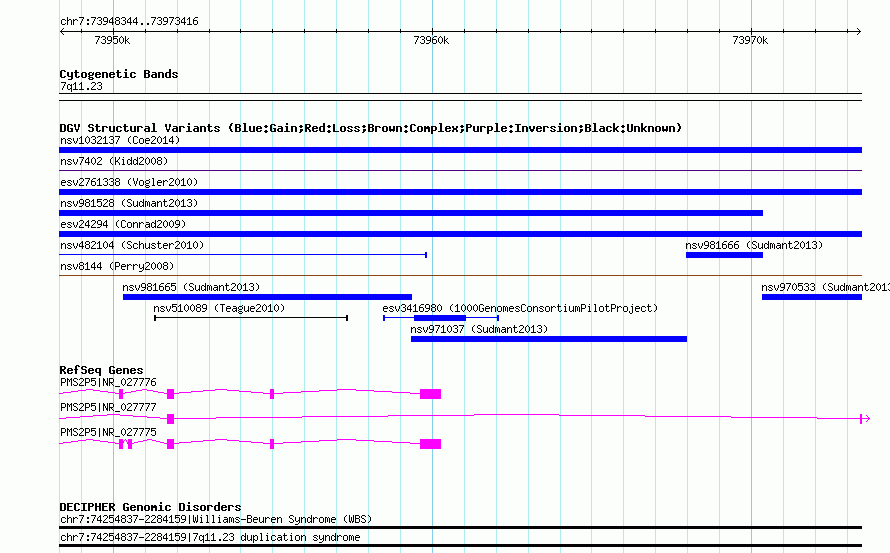This screenshot has width=890, height=553.
Task: Select the nsv7402 (Kidd2008) inversion line
Action: click(x=460, y=170)
